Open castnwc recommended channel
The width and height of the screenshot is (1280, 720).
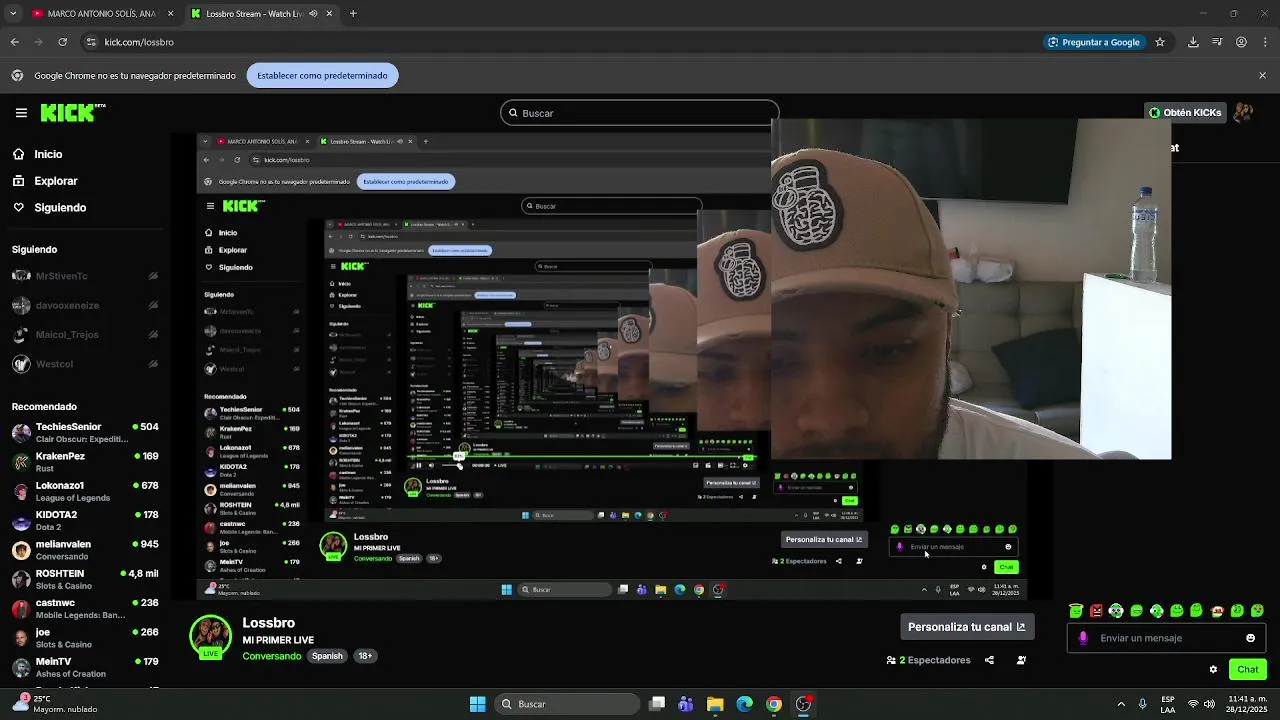[85, 609]
